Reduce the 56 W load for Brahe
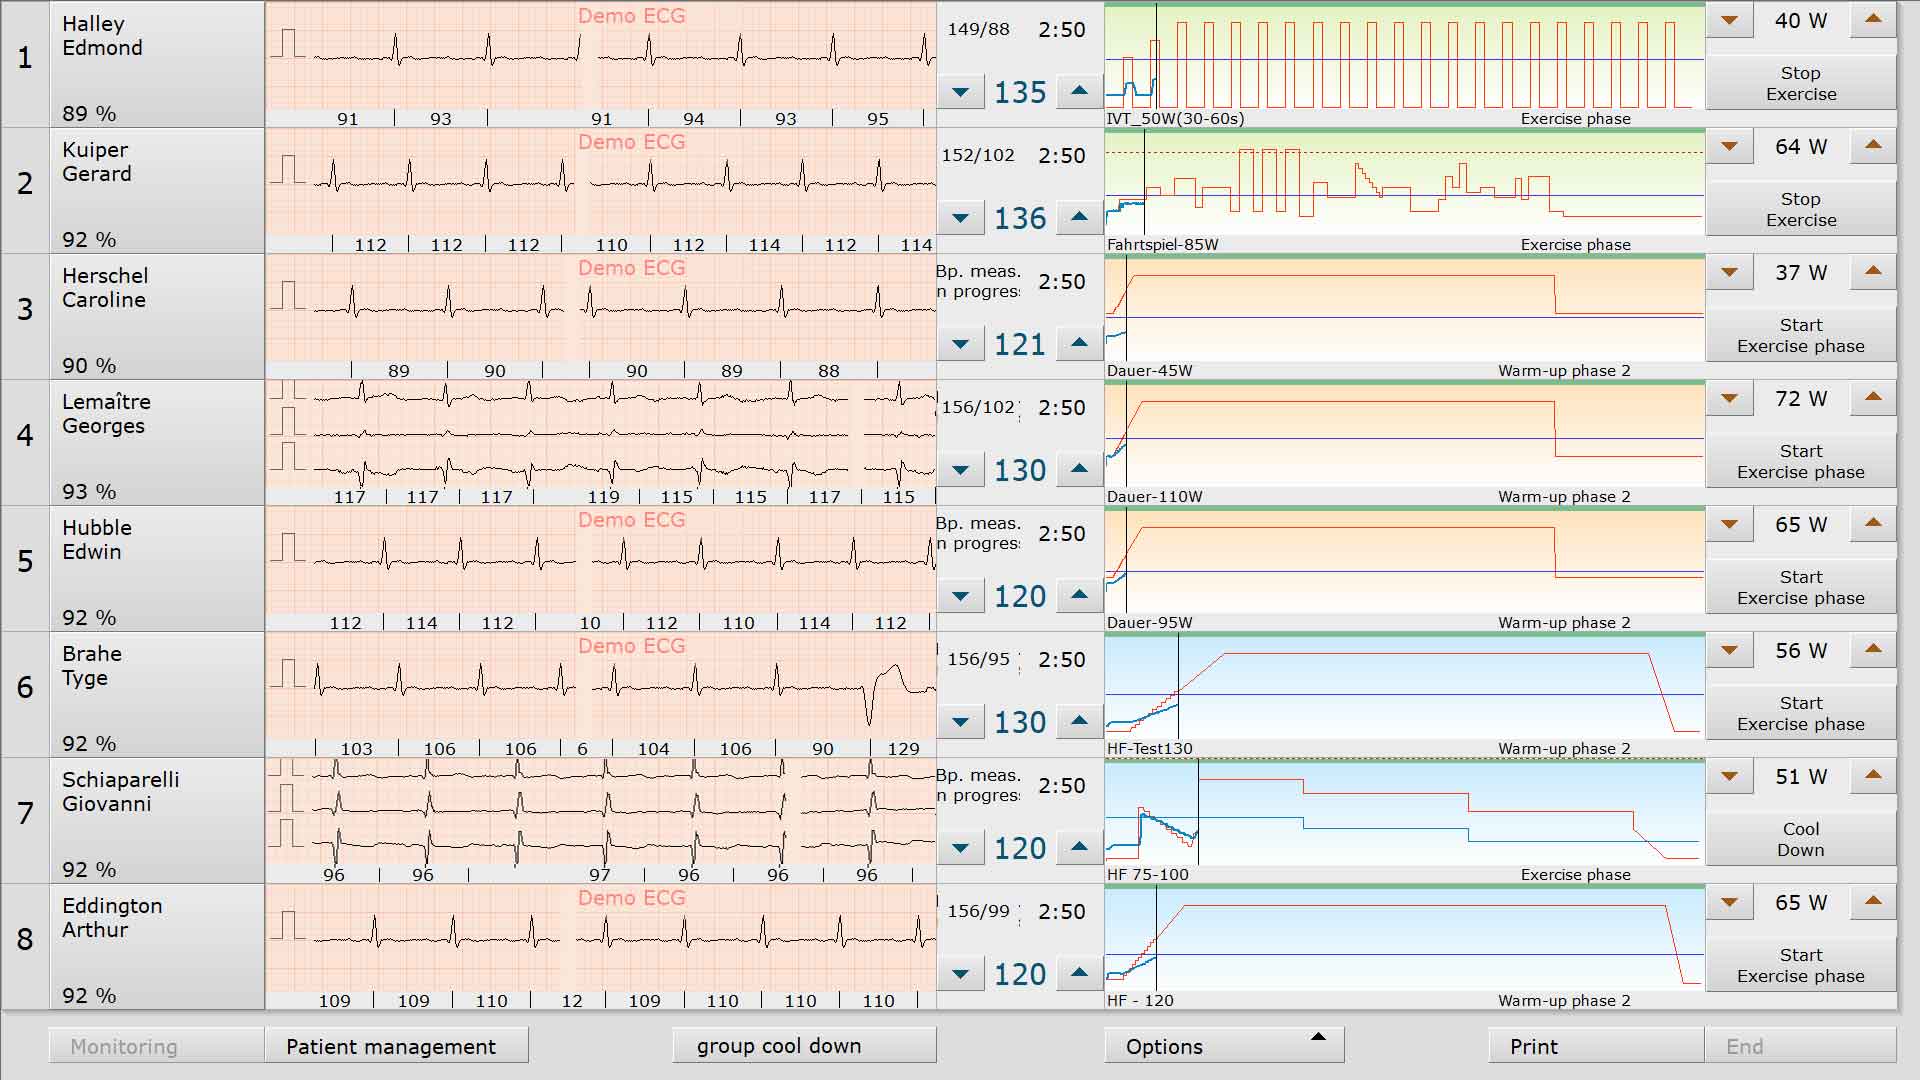Viewport: 1920px width, 1080px height. 1729,651
